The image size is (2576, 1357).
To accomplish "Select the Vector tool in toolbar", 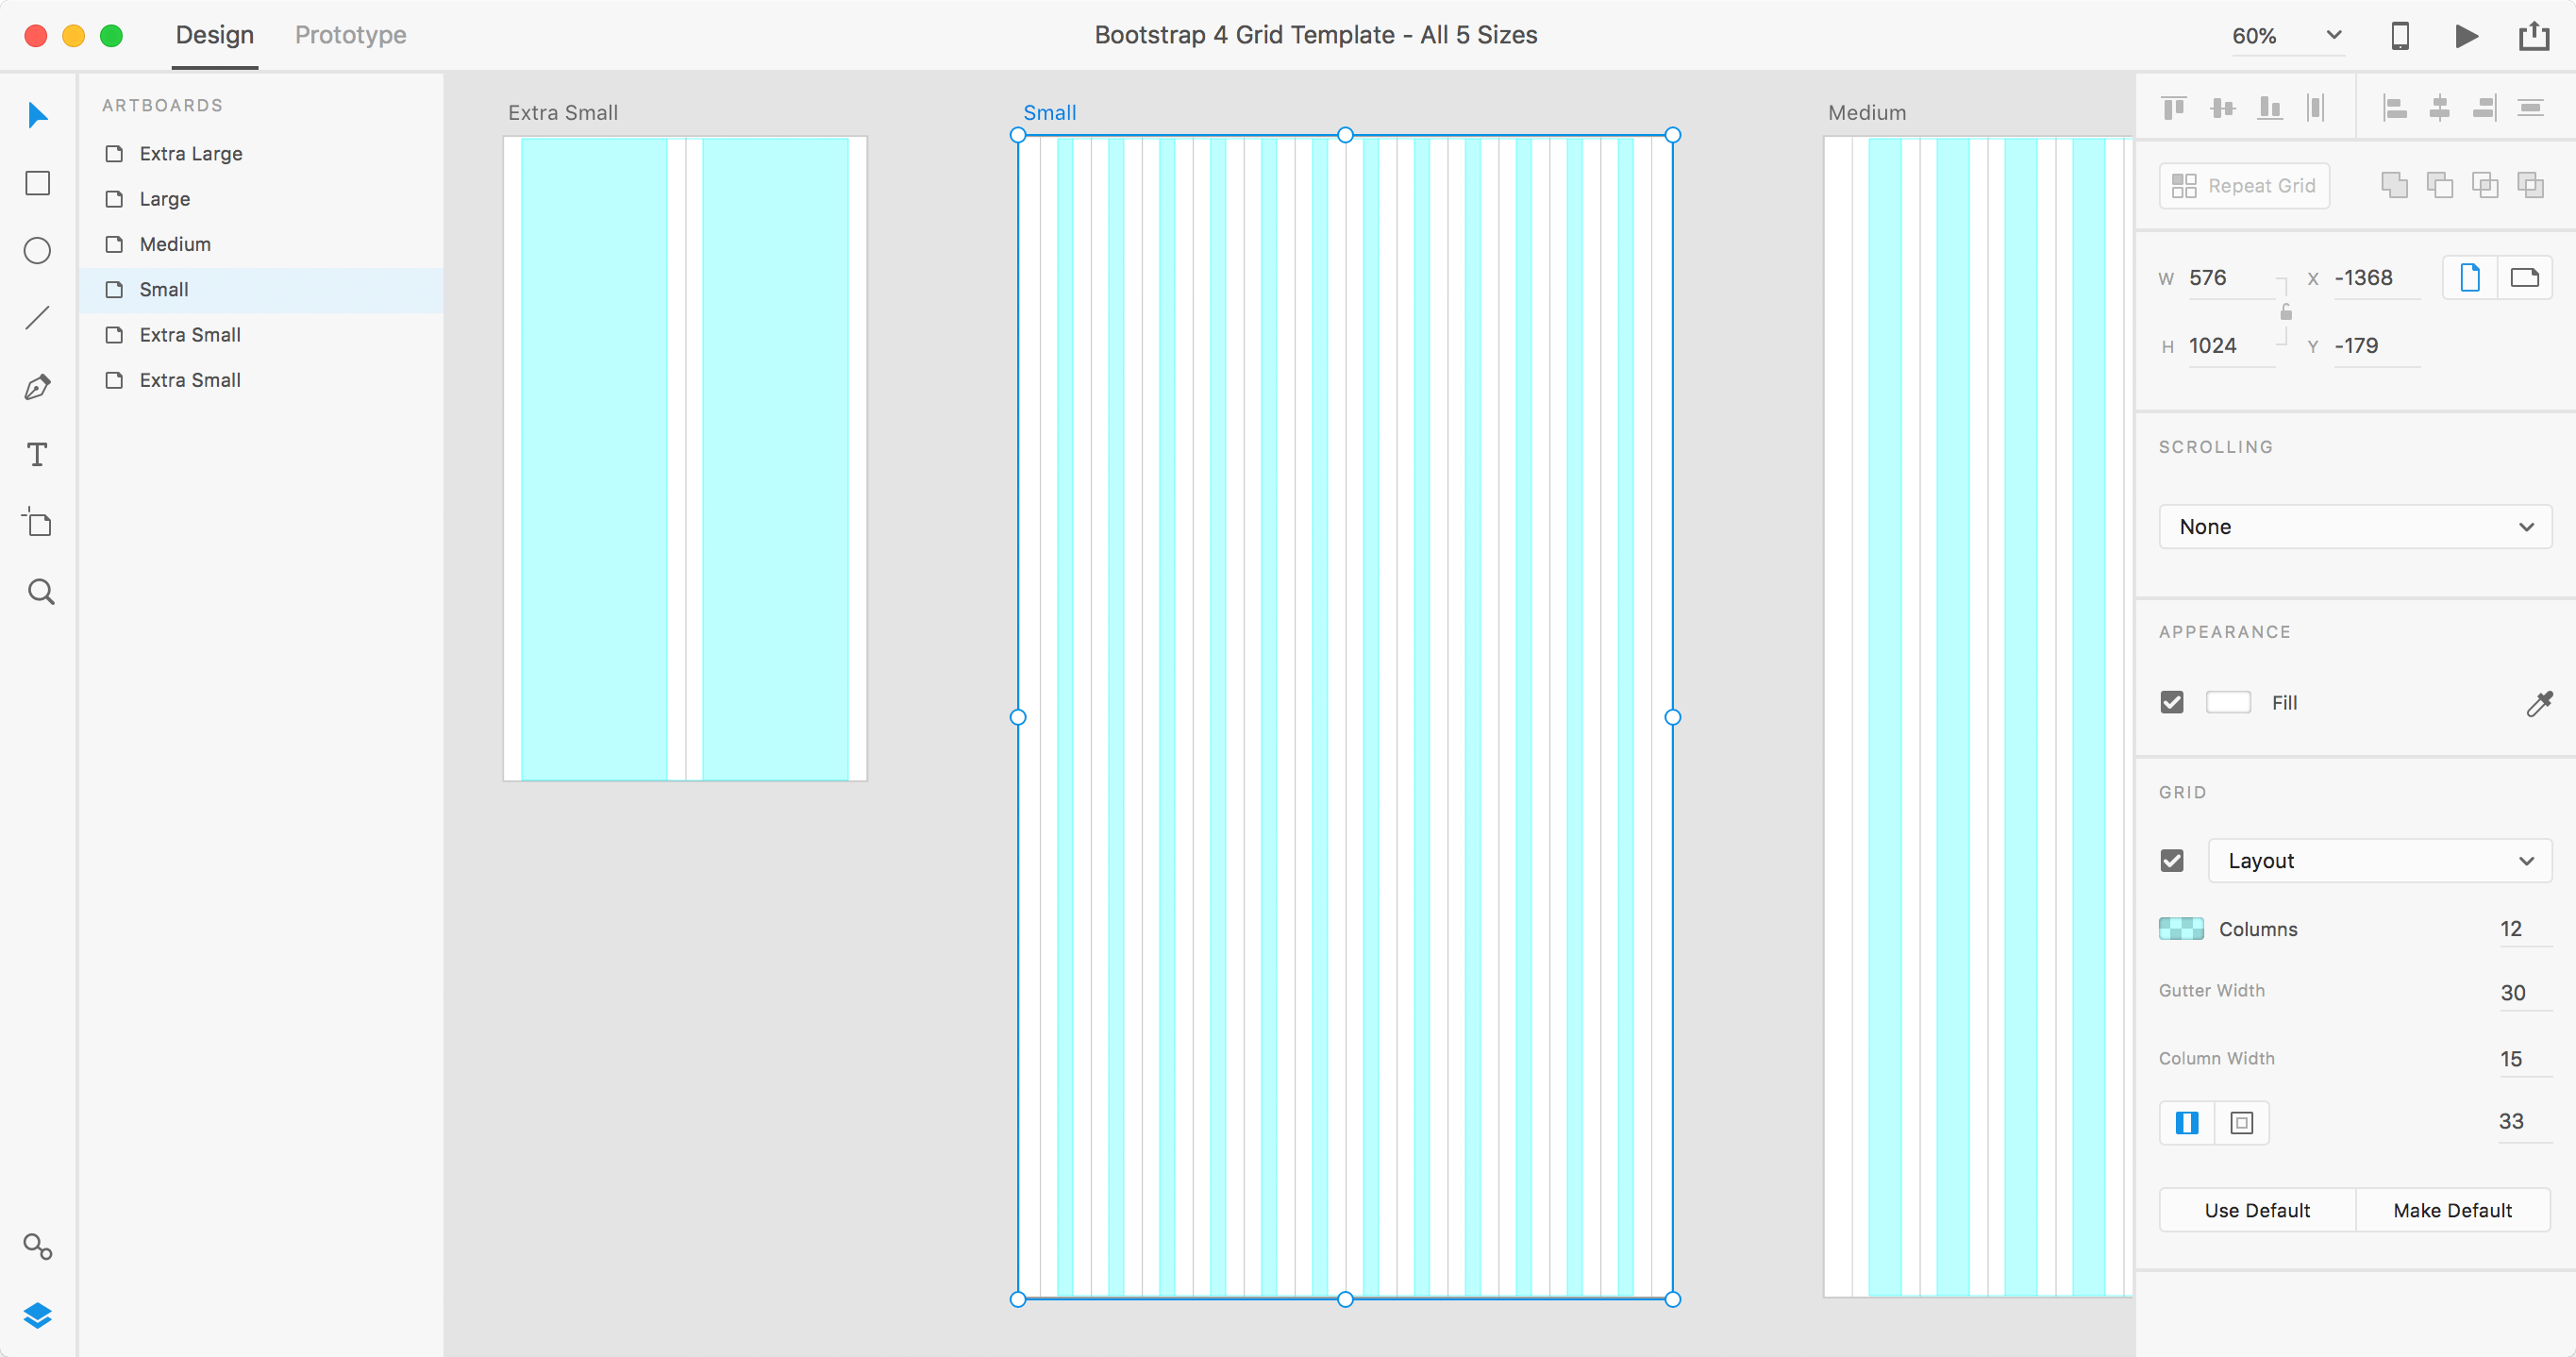I will [40, 387].
